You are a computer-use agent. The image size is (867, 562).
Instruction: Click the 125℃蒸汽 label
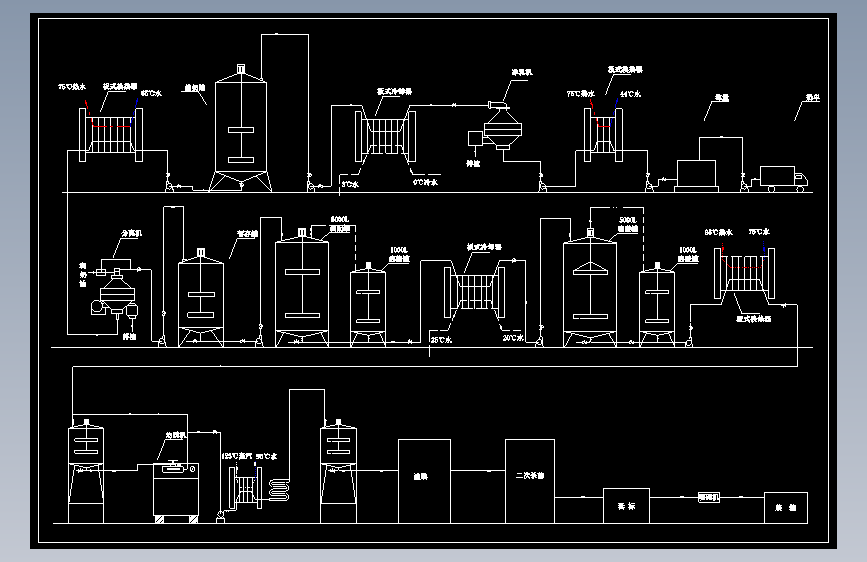pos(237,456)
